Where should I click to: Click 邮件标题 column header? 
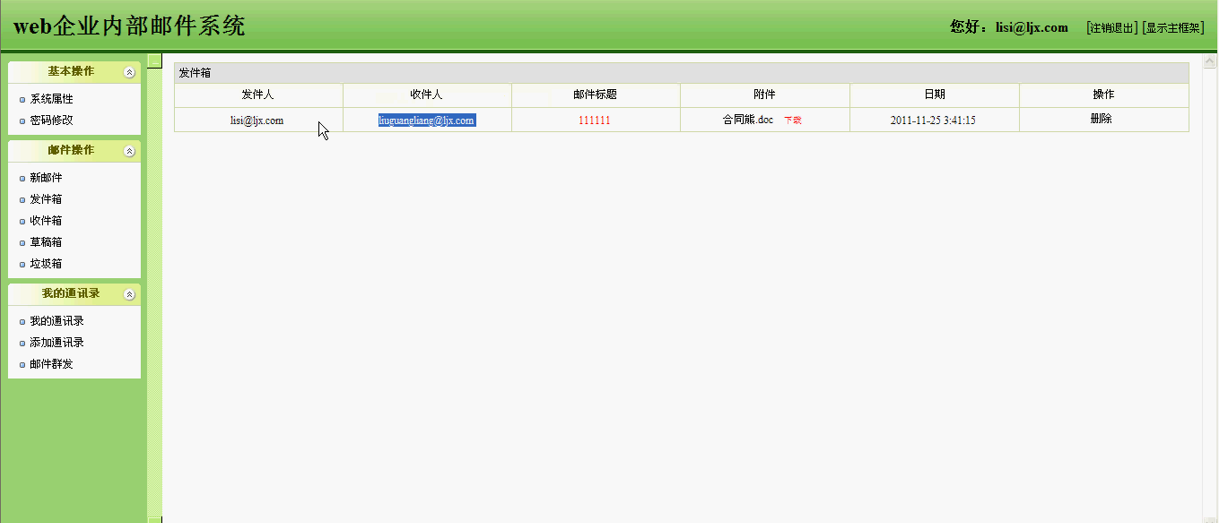[x=595, y=94]
